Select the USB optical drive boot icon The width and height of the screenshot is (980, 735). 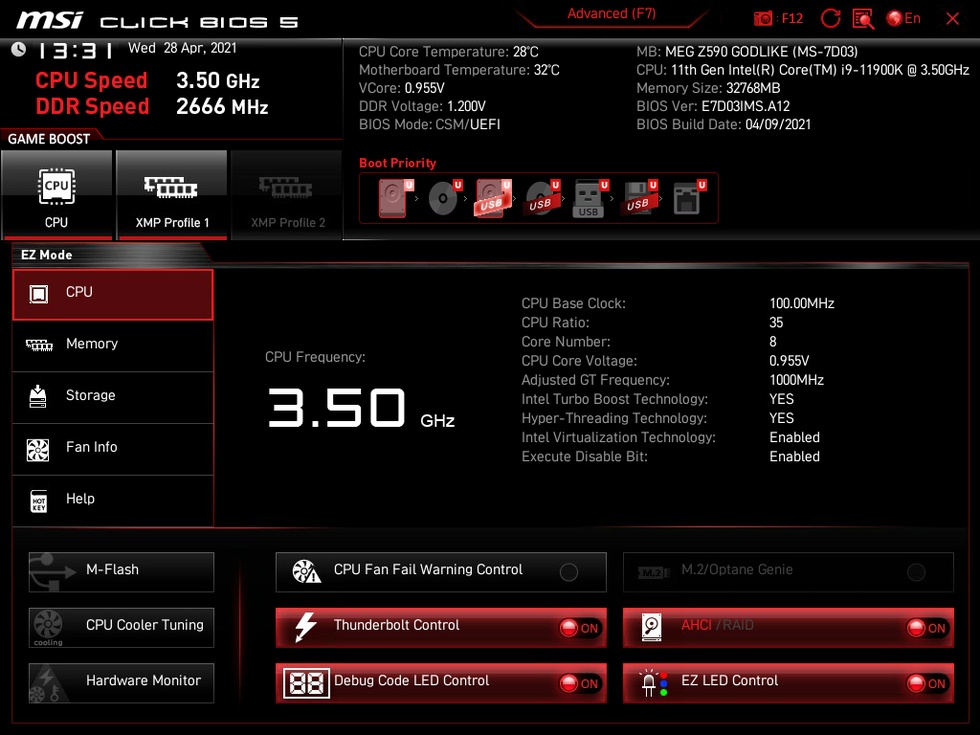pos(542,198)
